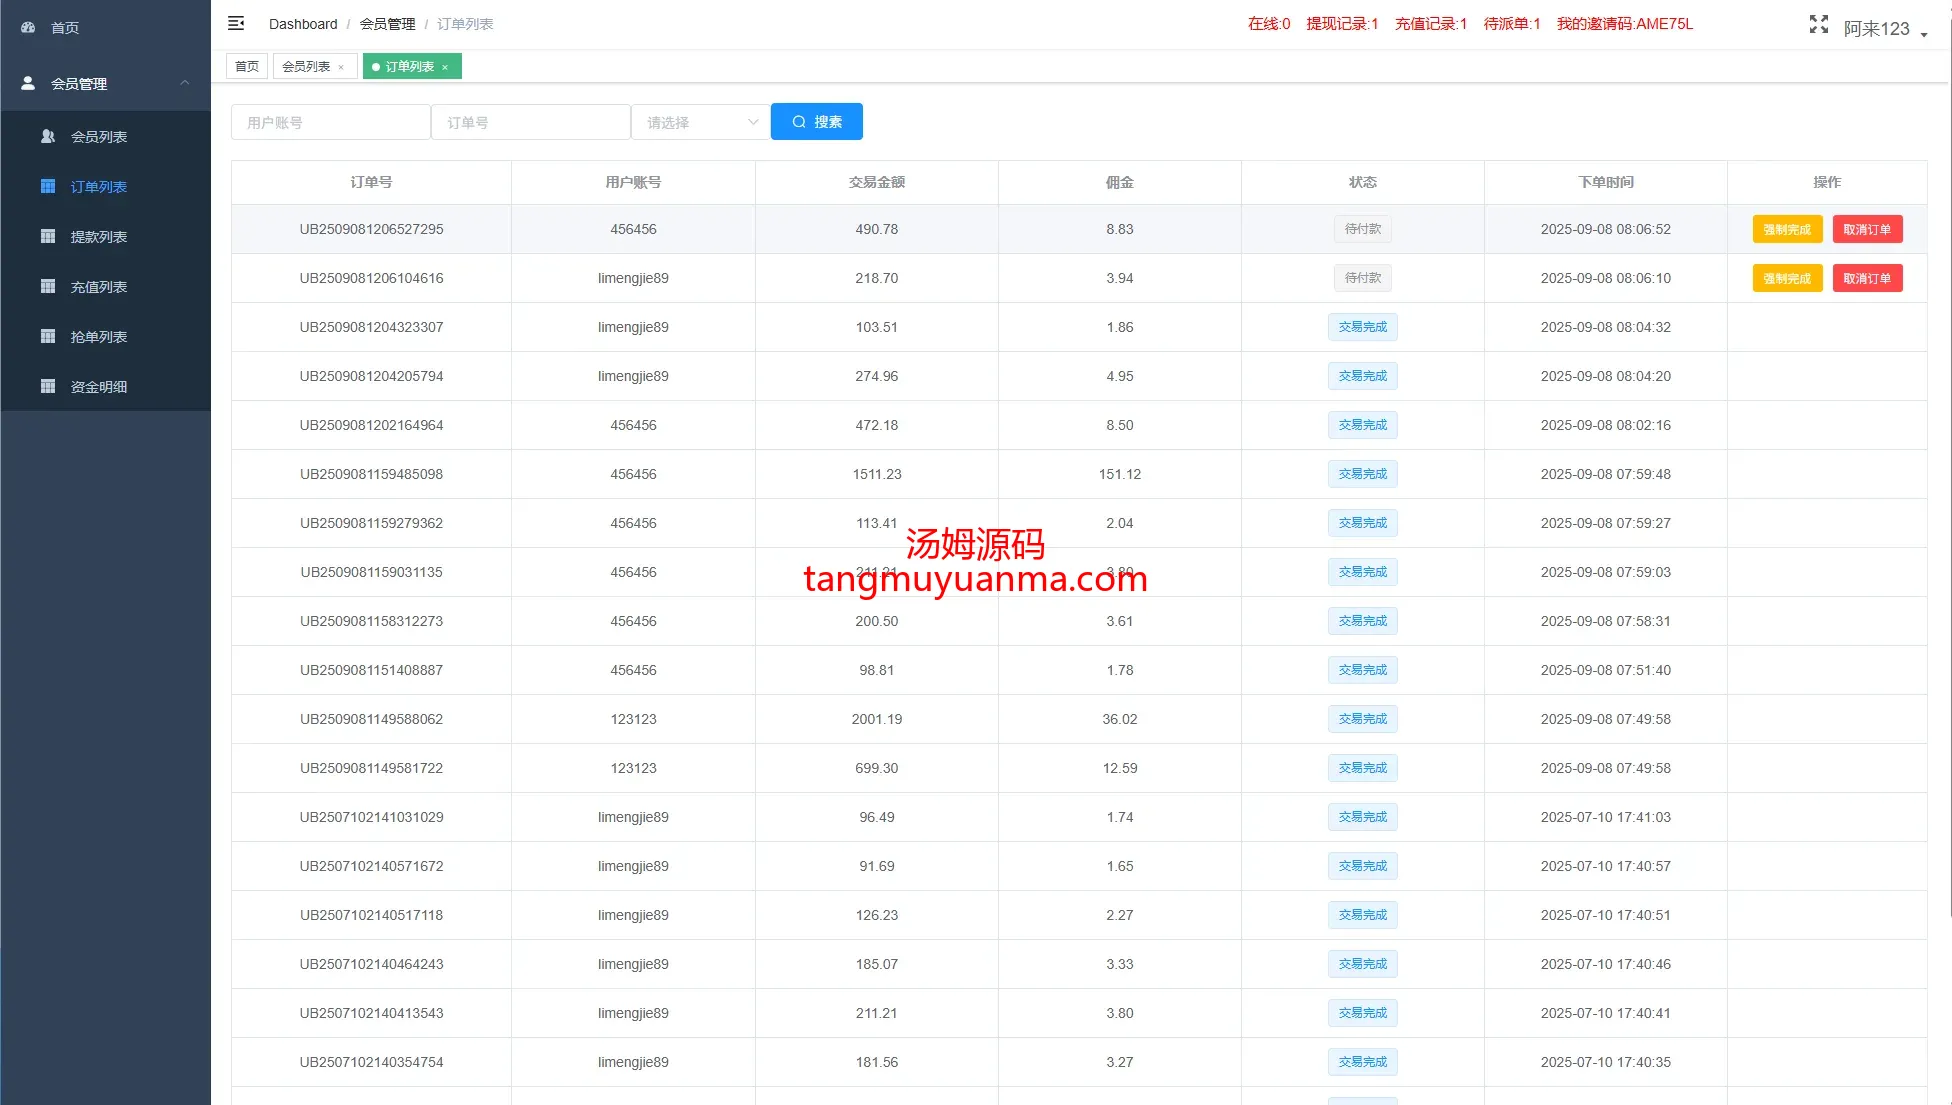Open 会员列表 in the sidebar

point(98,137)
